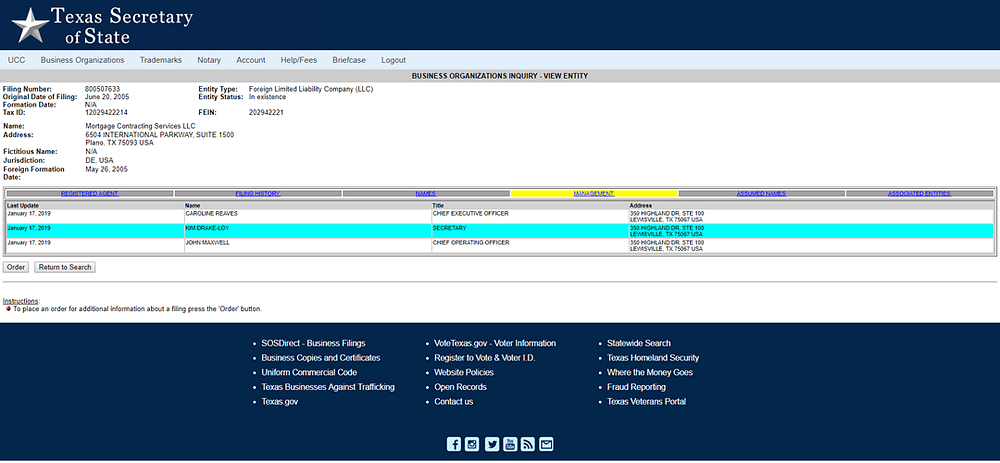Open the Briefcase menu
The height and width of the screenshot is (463, 1000).
click(x=349, y=60)
